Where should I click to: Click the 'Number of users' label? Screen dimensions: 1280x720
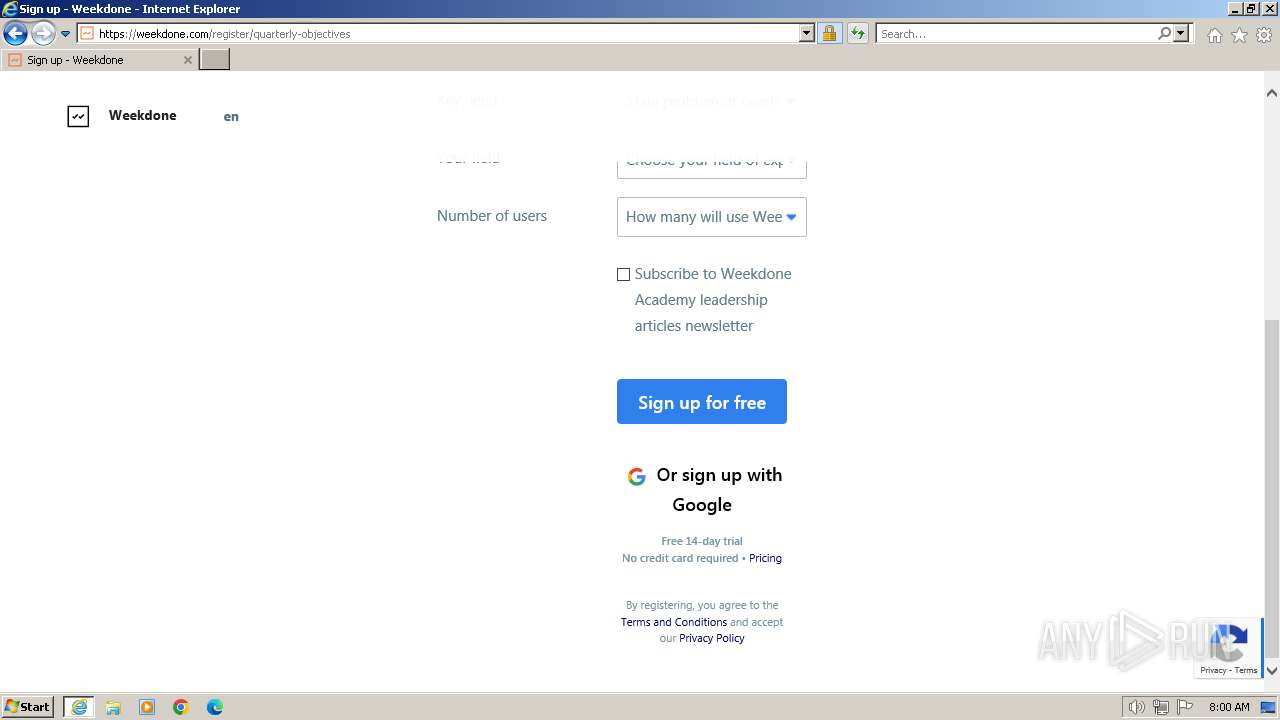click(492, 215)
